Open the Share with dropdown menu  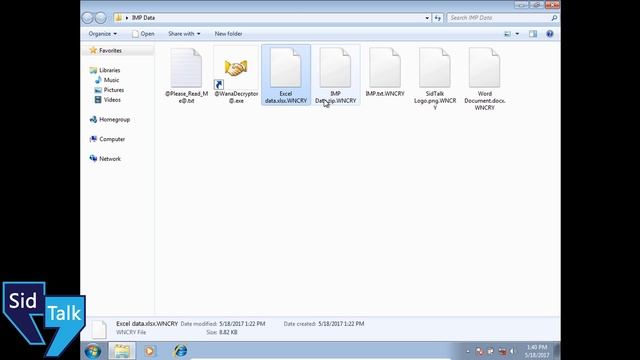pos(184,34)
